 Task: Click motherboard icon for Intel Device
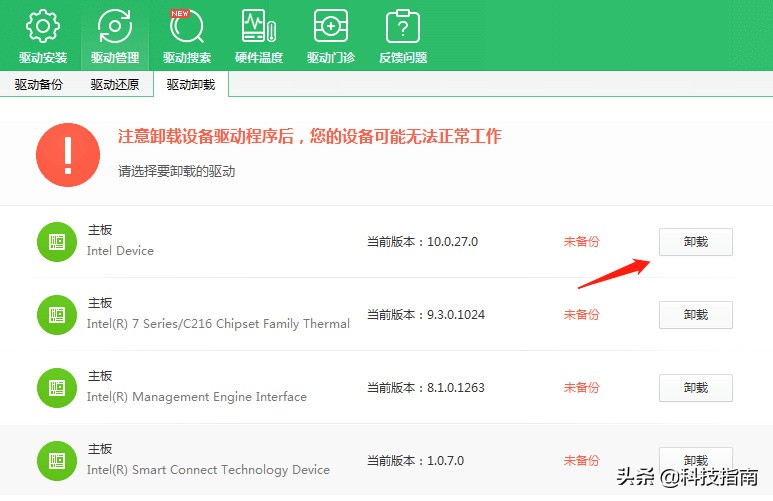tap(57, 242)
